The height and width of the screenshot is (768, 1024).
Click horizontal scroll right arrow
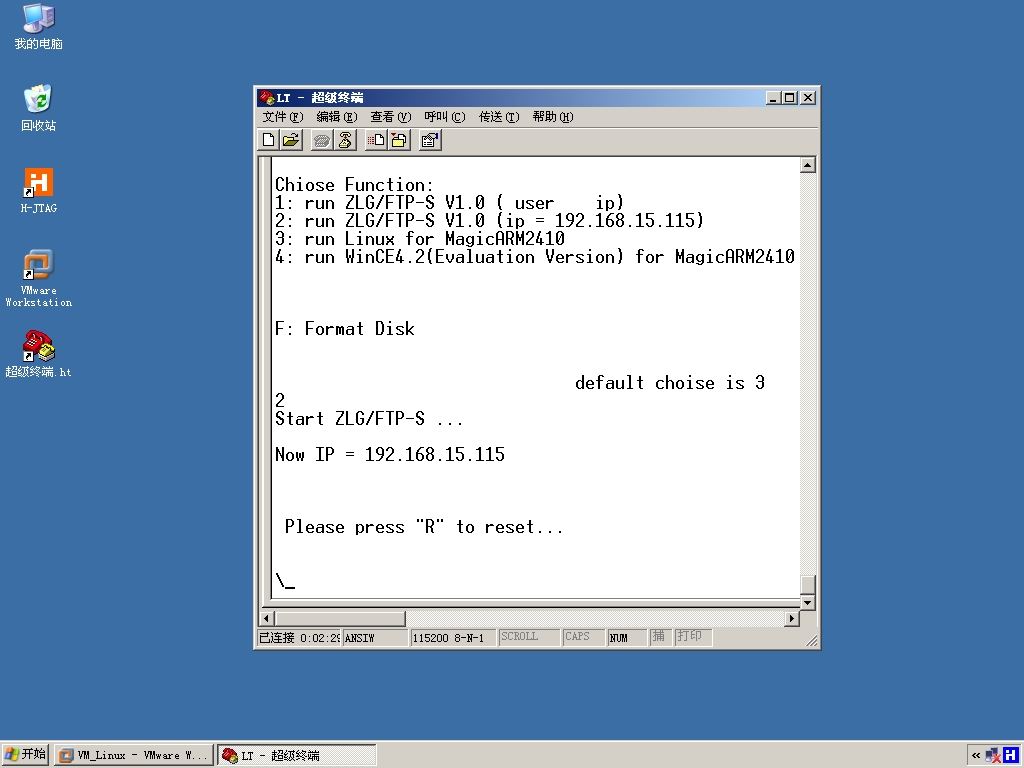(792, 618)
